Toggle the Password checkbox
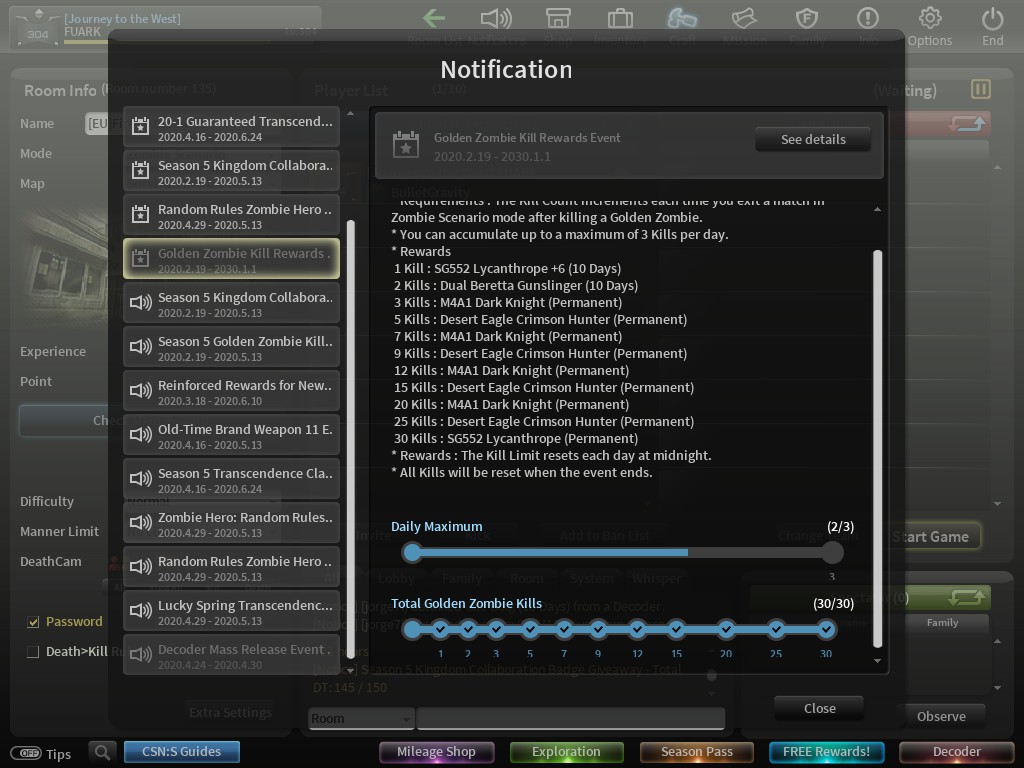Image resolution: width=1024 pixels, height=768 pixels. point(33,622)
